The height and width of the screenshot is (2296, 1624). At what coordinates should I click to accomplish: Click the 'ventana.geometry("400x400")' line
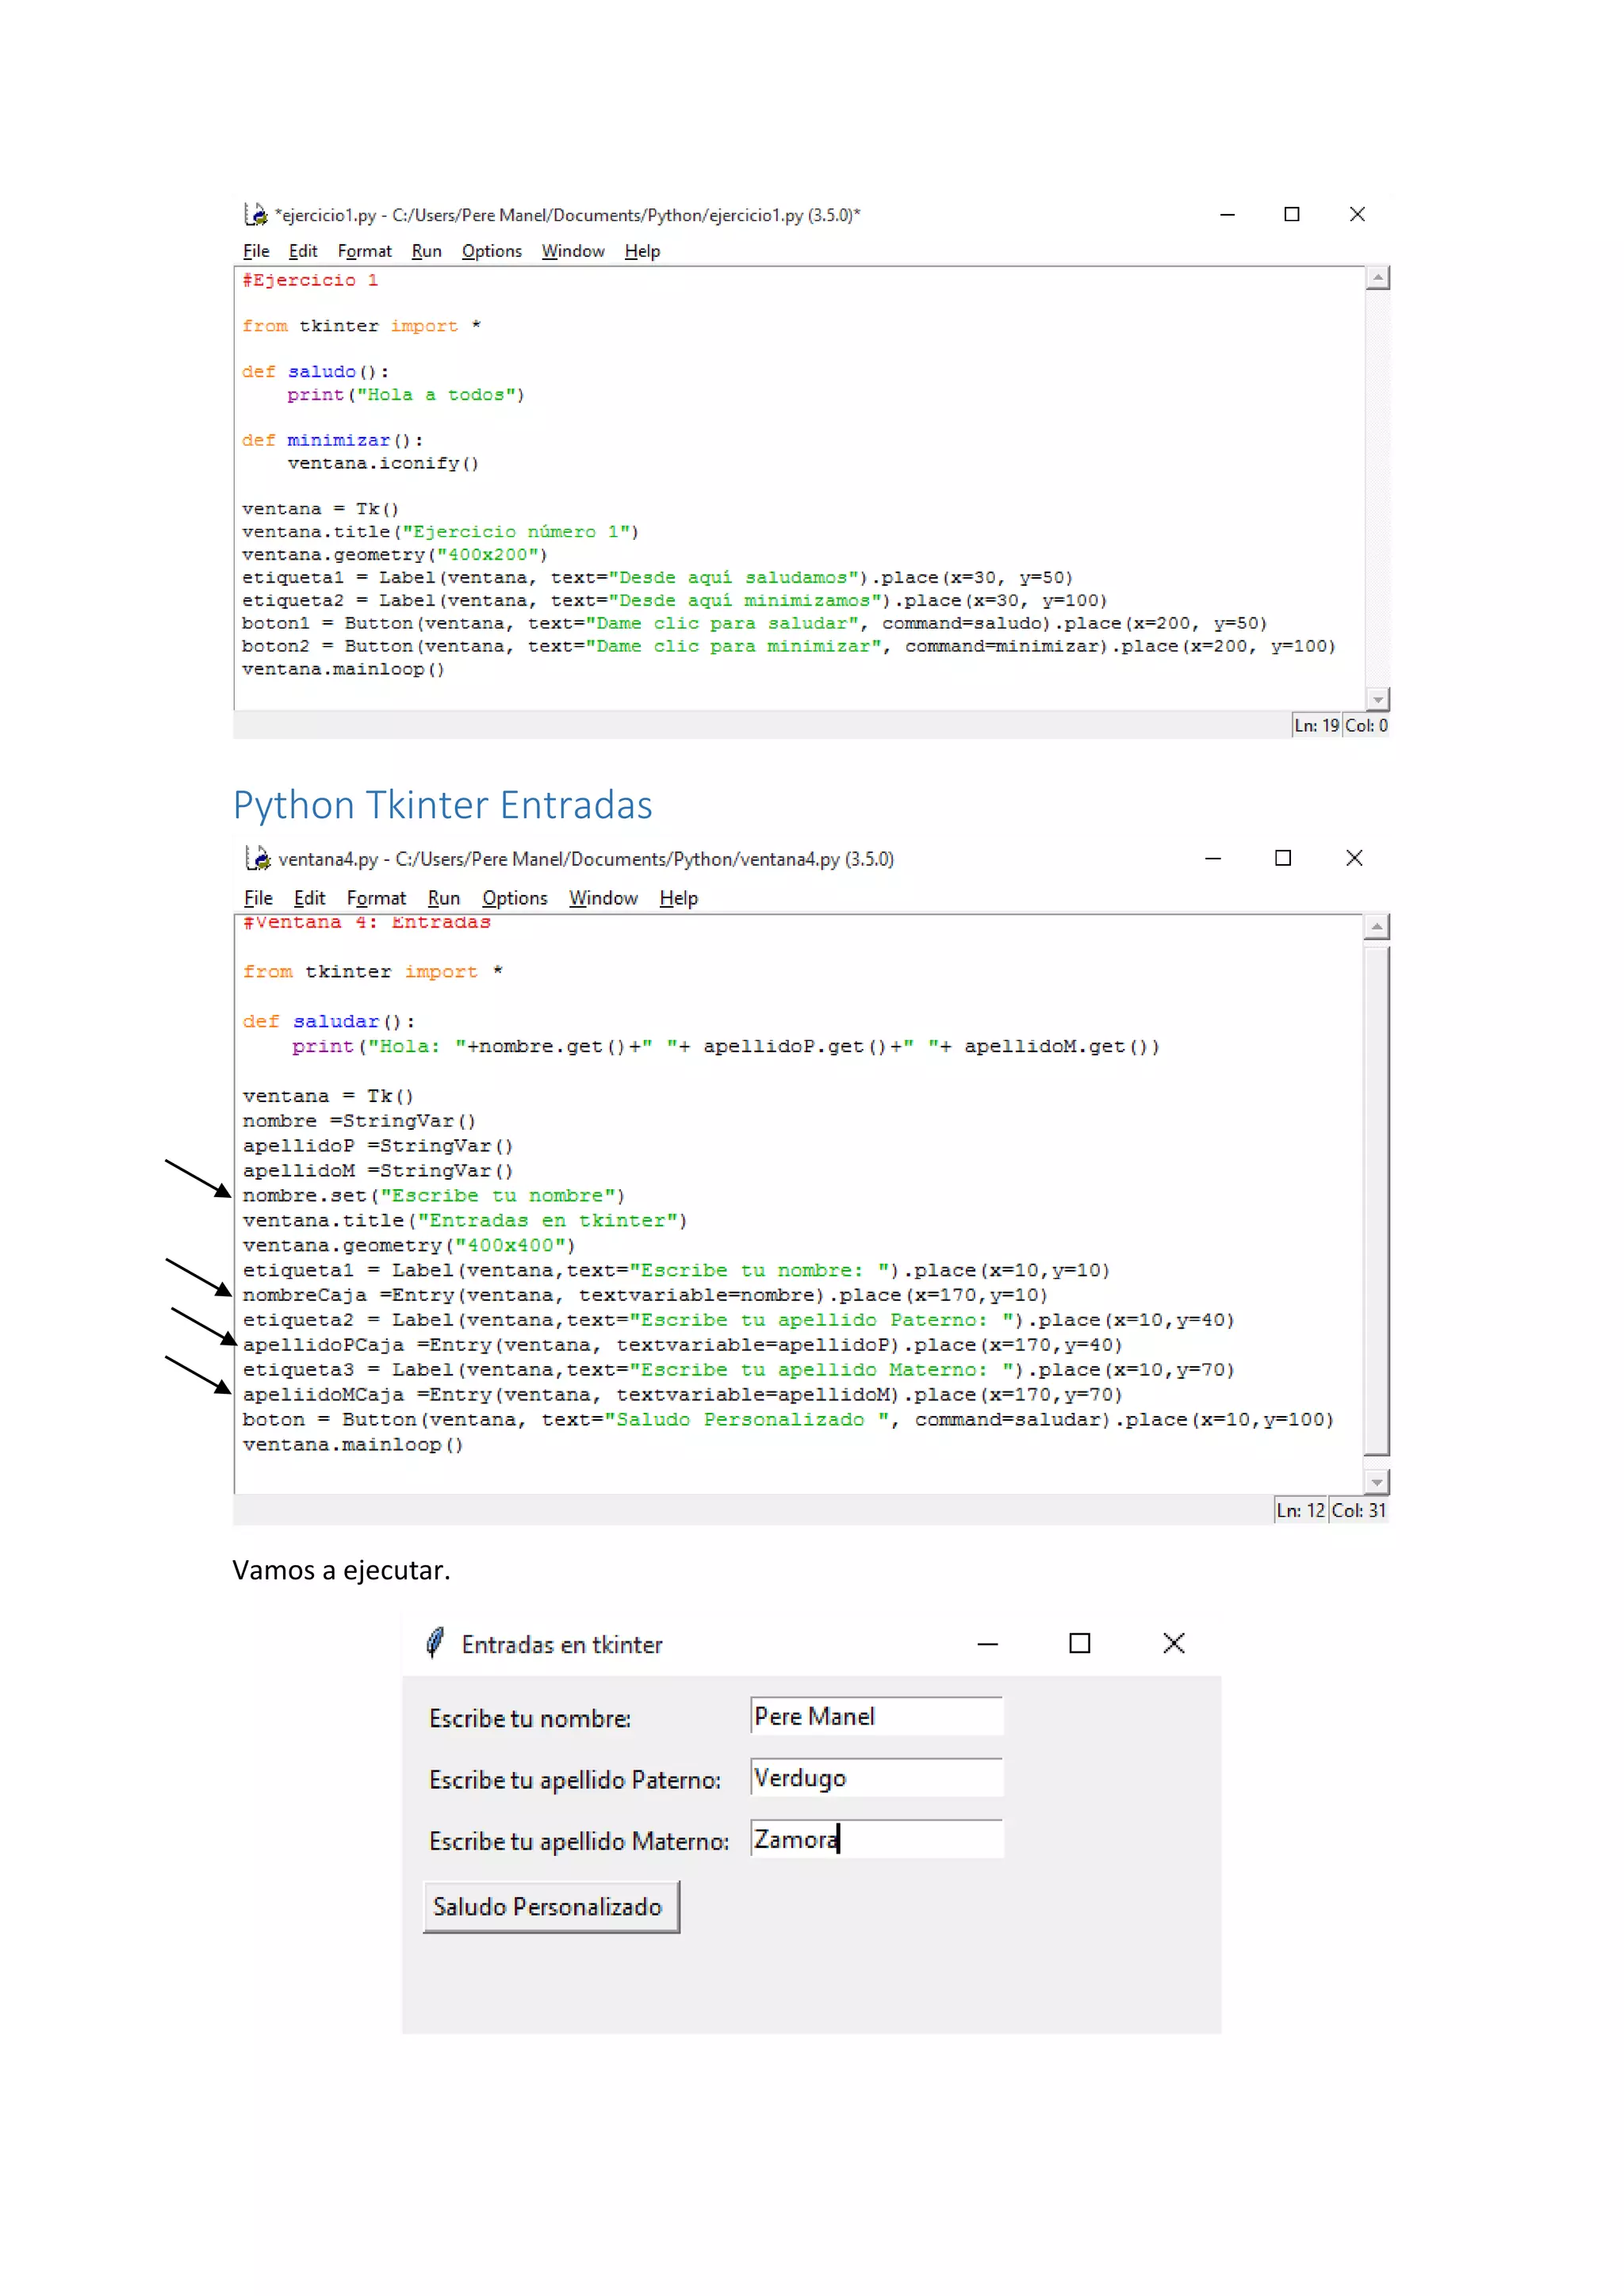point(409,1245)
